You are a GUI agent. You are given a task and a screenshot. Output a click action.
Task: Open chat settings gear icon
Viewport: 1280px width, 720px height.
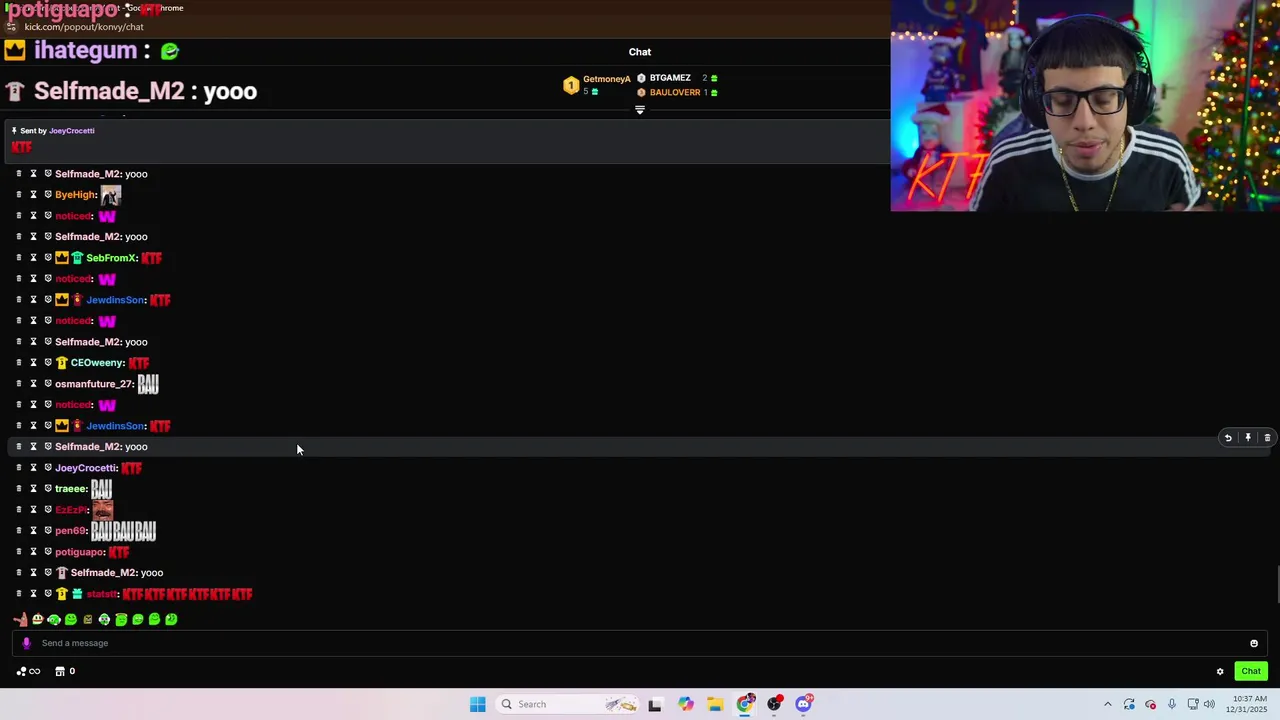[1220, 672]
